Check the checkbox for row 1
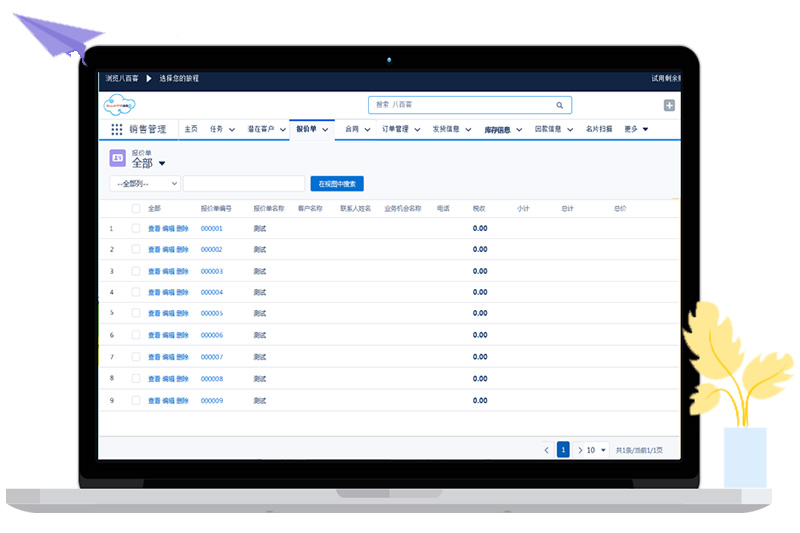Image resolution: width=800 pixels, height=533 pixels. coord(136,229)
